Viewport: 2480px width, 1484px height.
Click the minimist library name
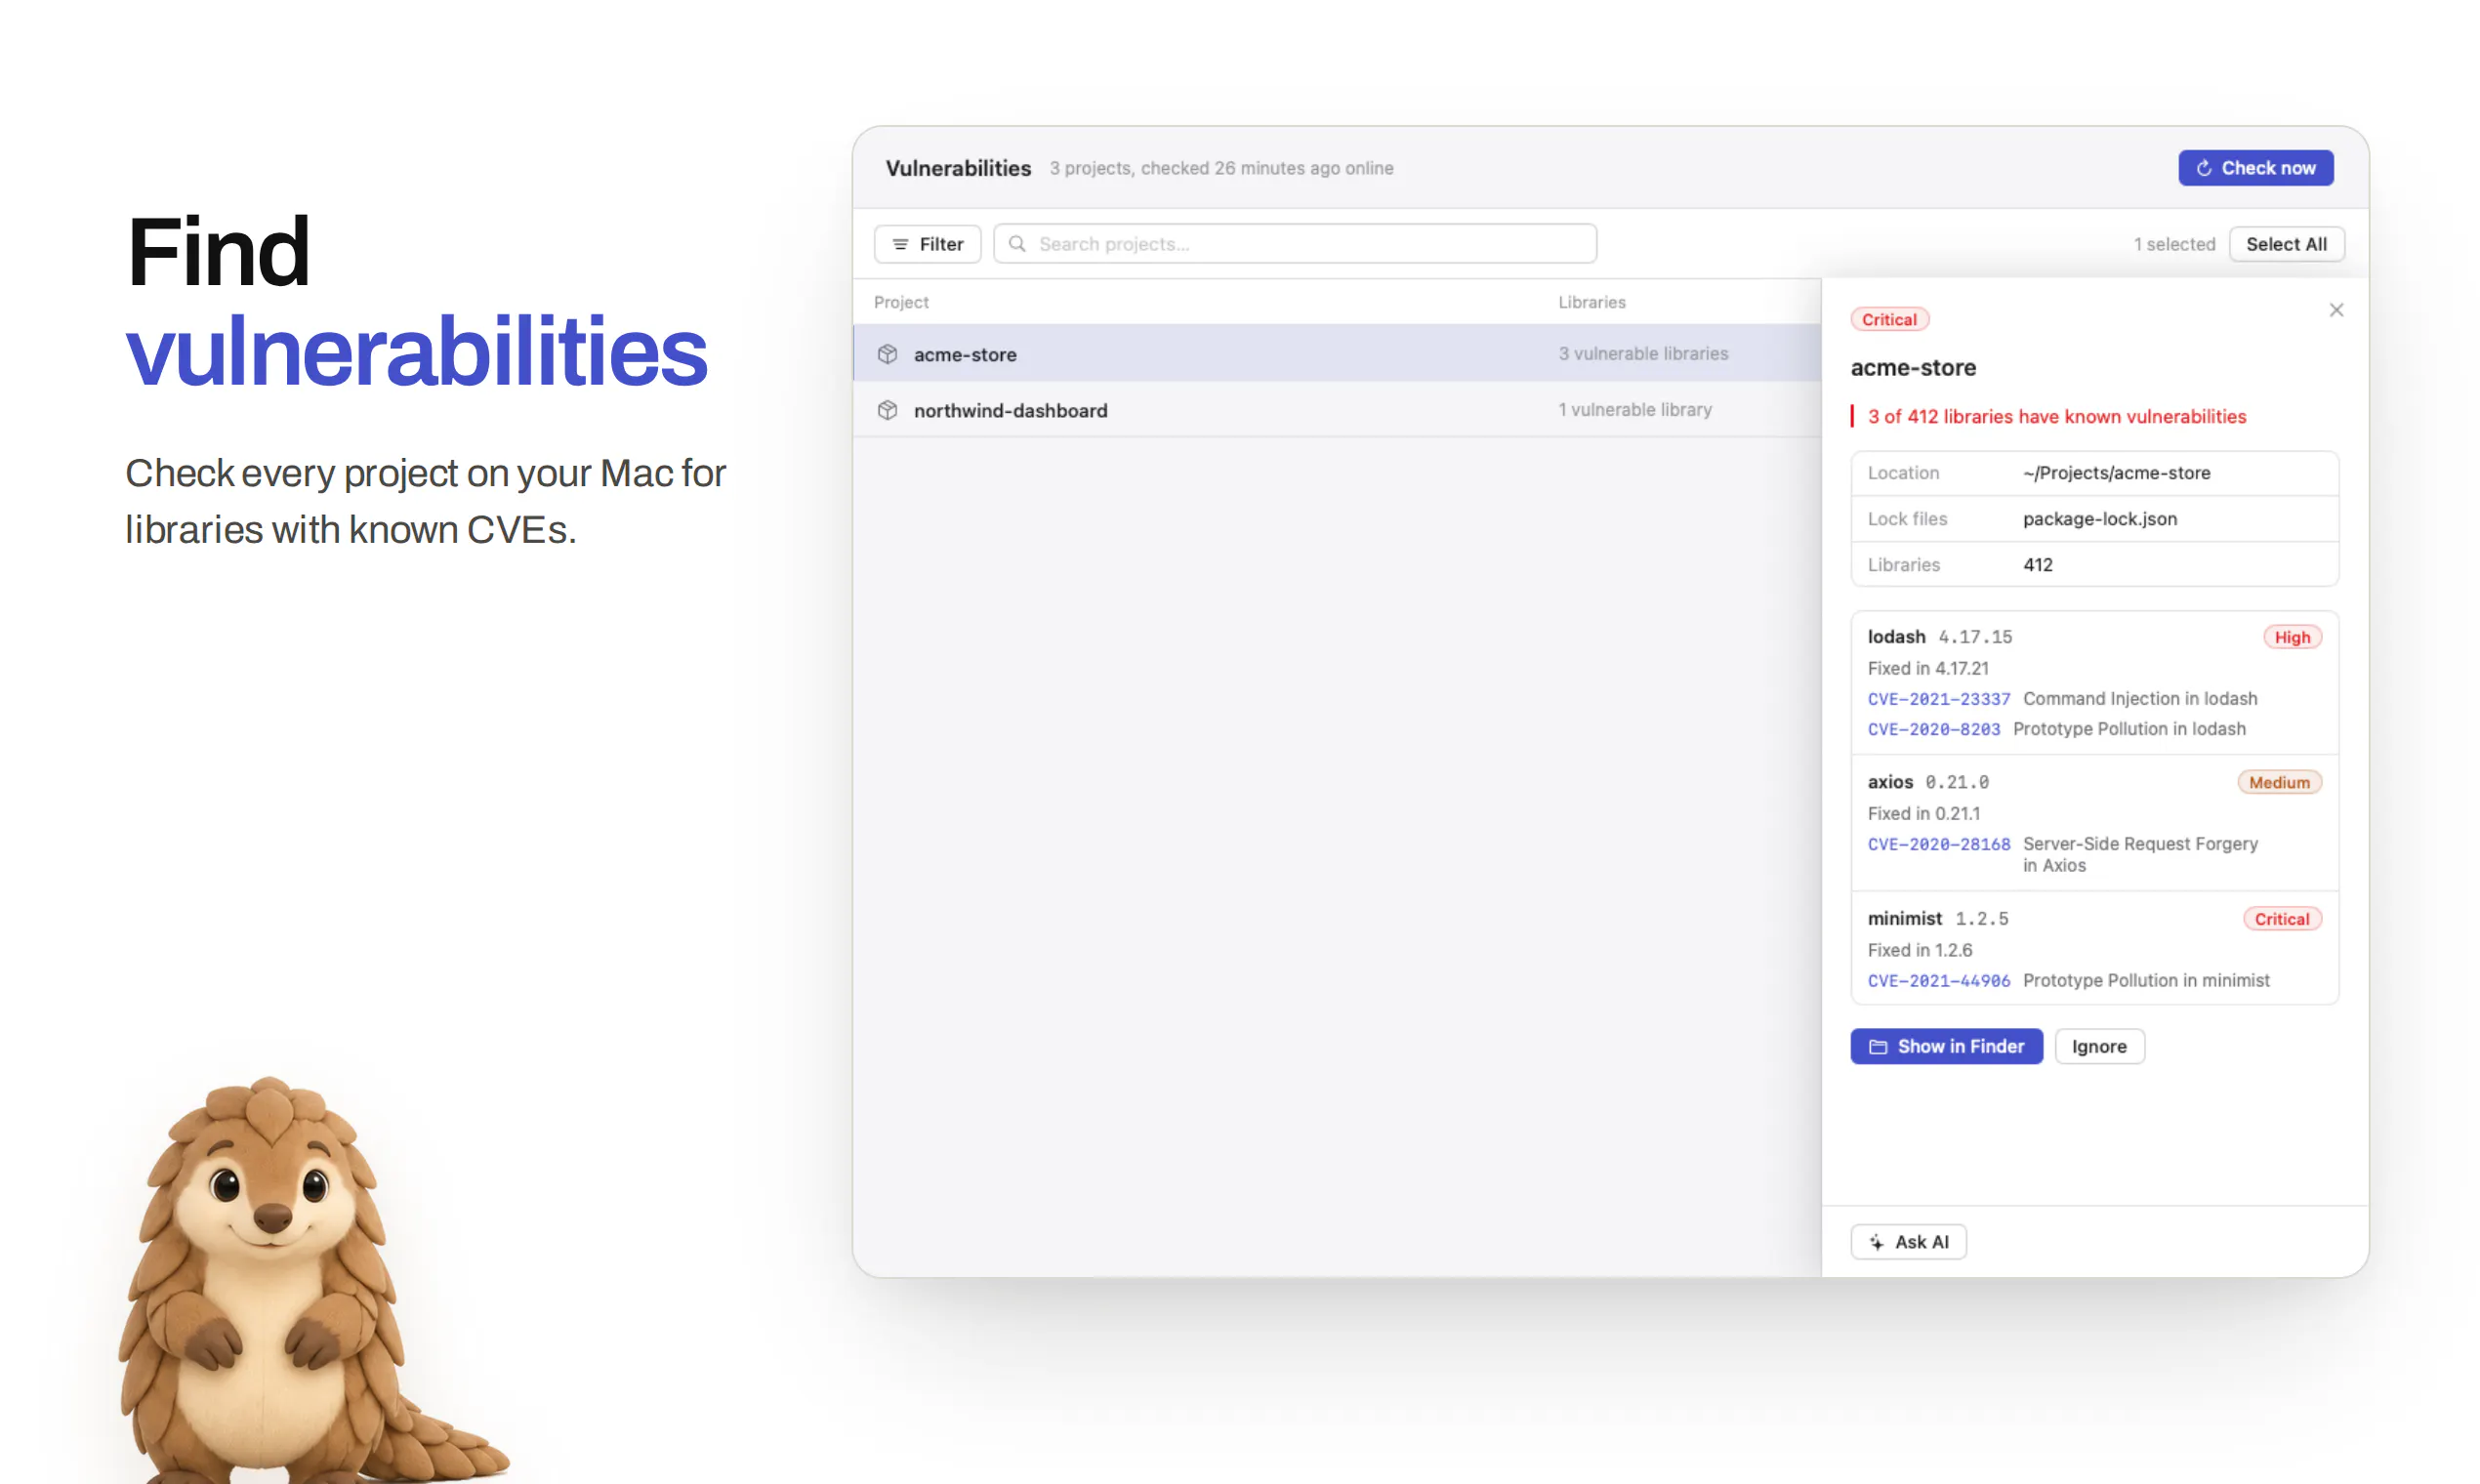coord(1905,918)
